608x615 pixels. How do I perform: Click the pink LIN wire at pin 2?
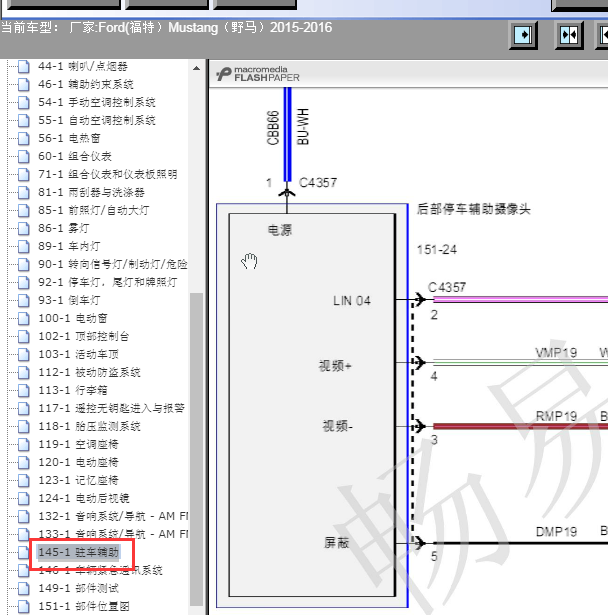(x=521, y=300)
